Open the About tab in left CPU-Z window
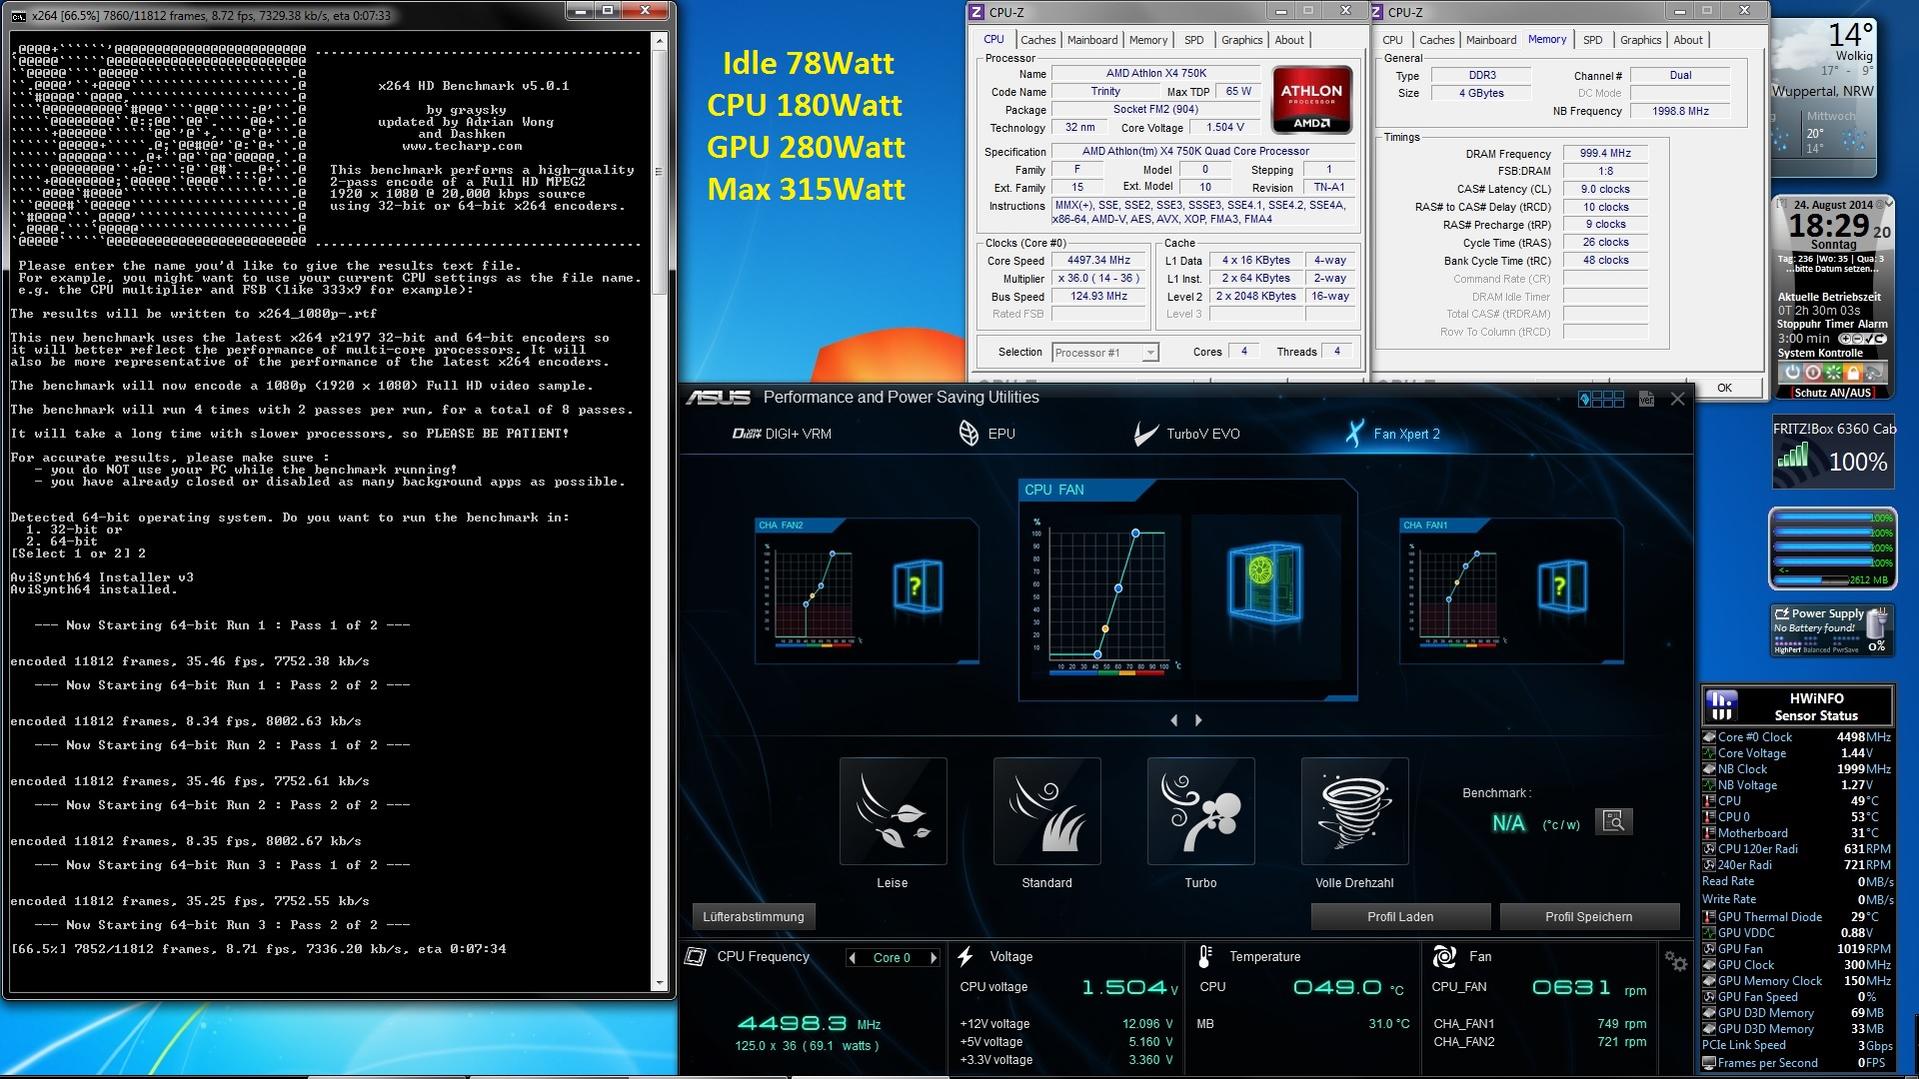Image resolution: width=1919 pixels, height=1079 pixels. [1289, 40]
